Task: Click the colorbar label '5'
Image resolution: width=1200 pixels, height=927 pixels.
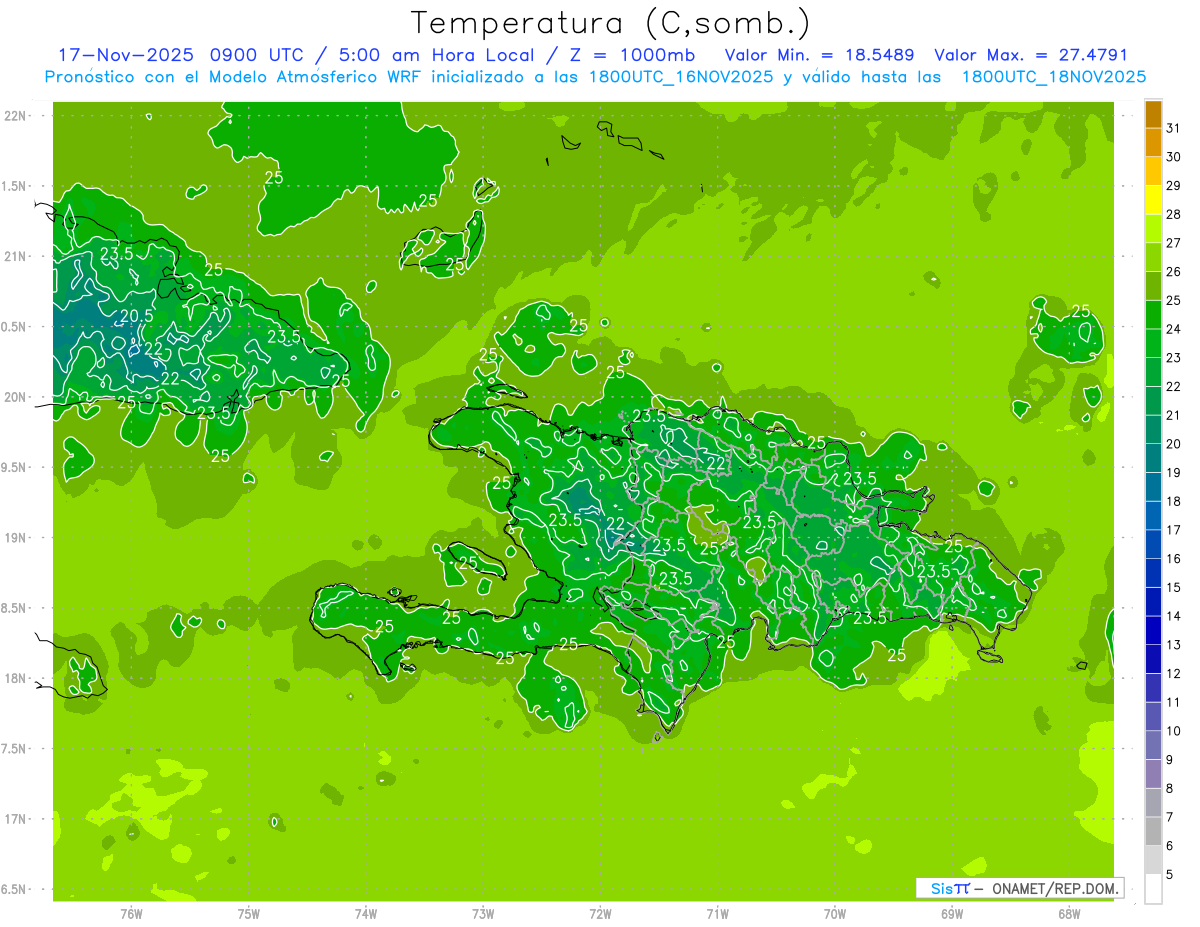Action: point(1171,875)
